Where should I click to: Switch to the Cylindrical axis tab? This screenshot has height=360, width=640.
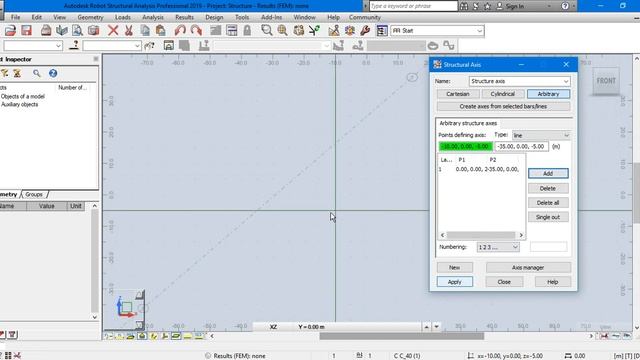[502, 94]
